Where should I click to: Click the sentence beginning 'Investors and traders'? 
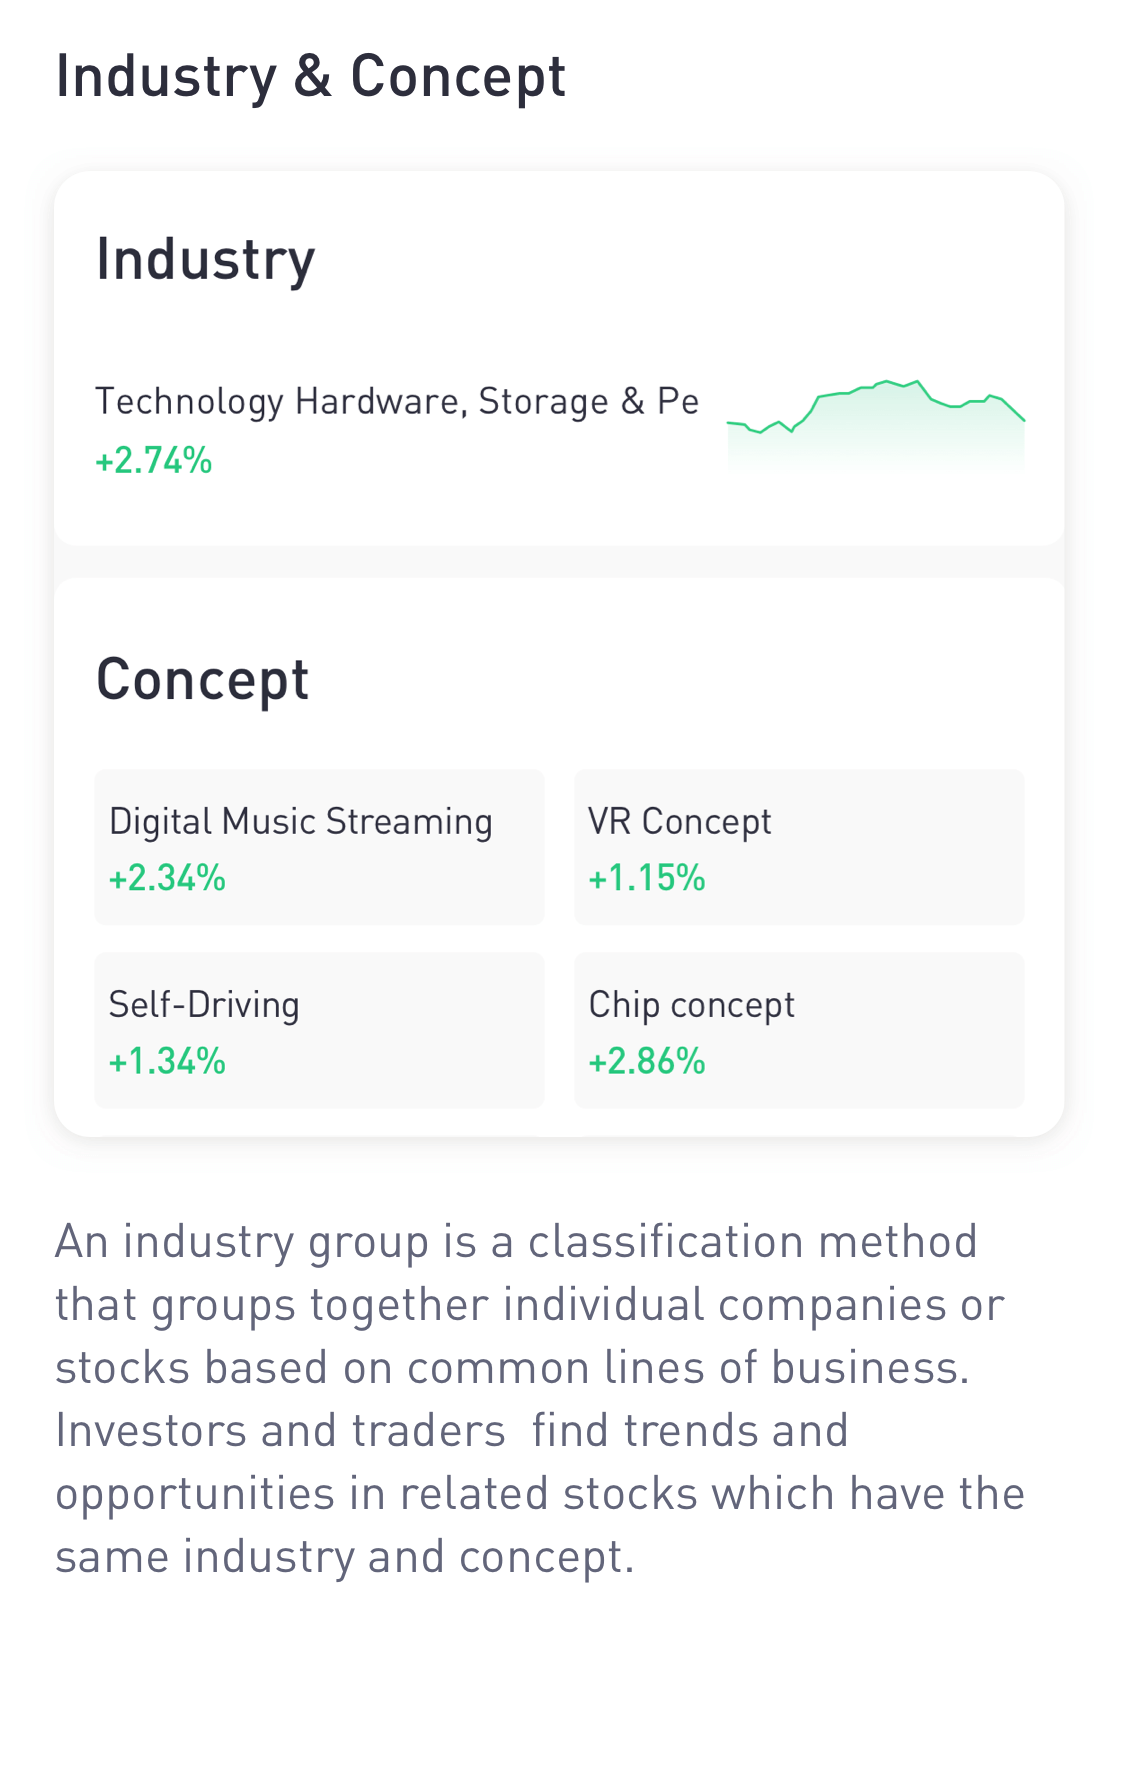540,1493
